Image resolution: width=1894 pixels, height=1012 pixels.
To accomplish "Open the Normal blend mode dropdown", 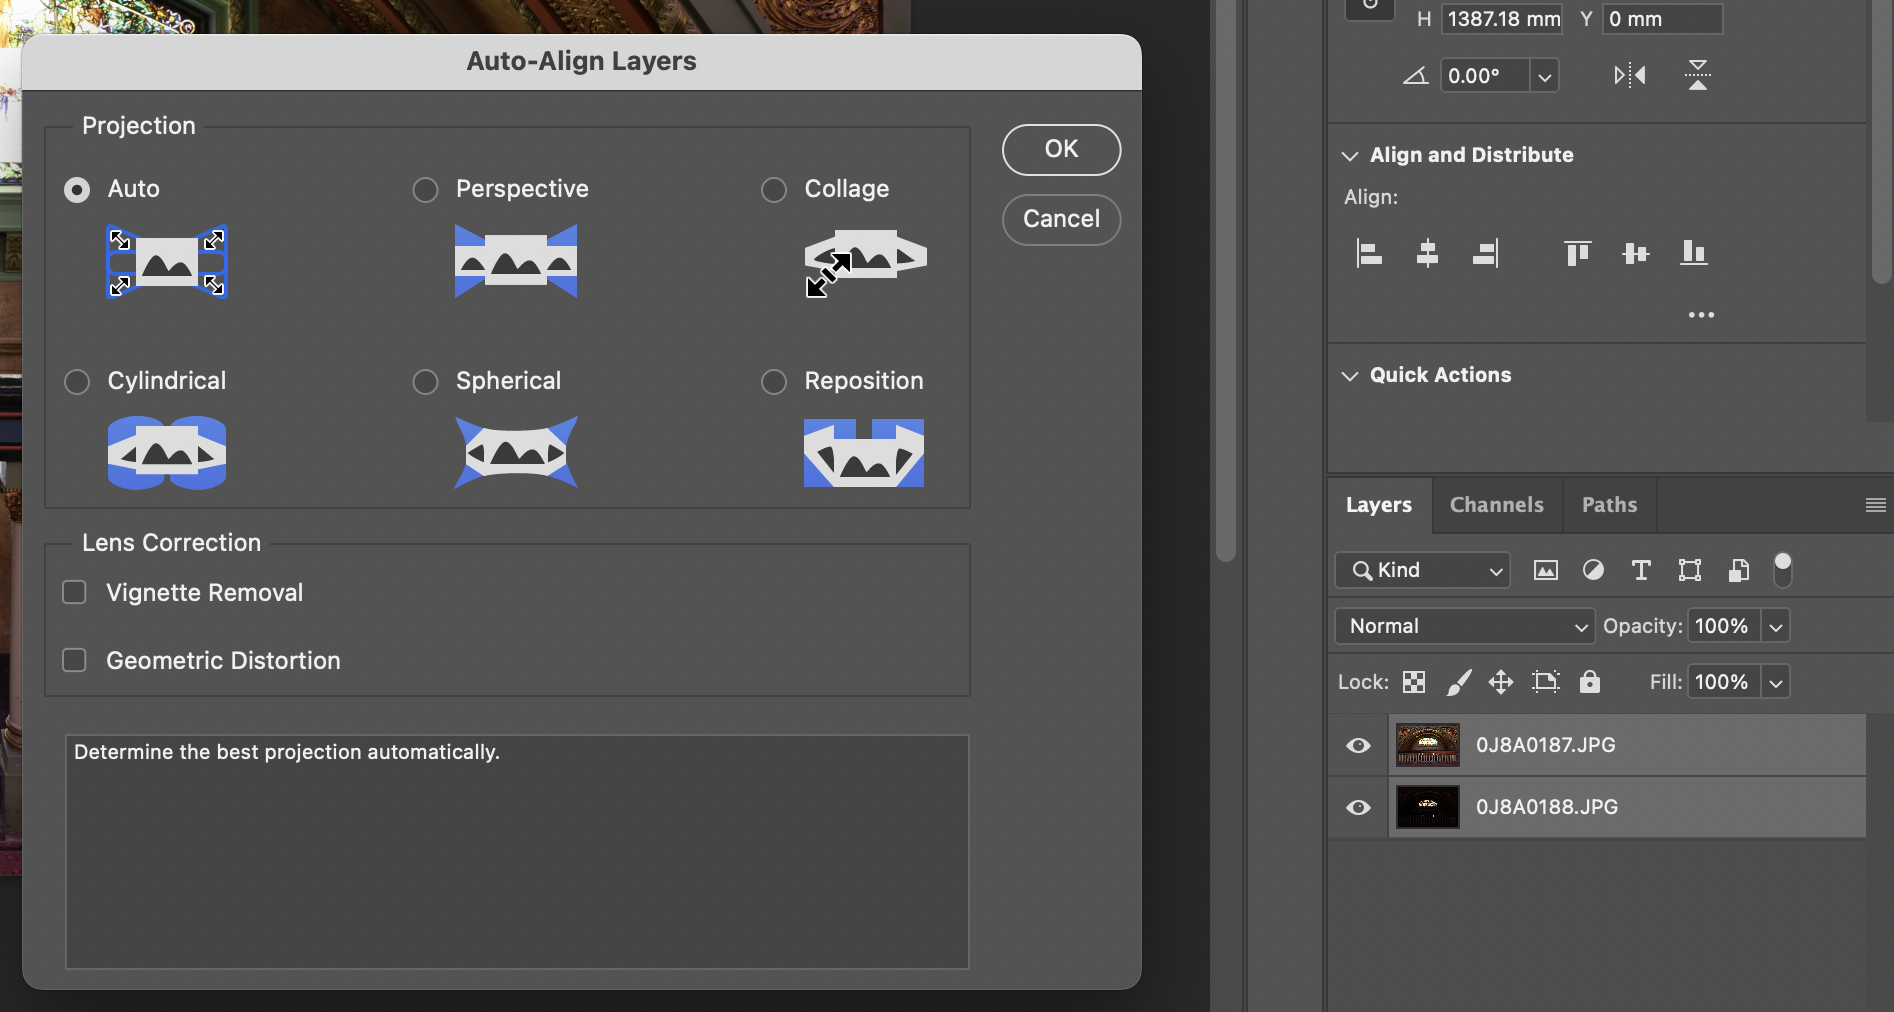I will (1464, 626).
